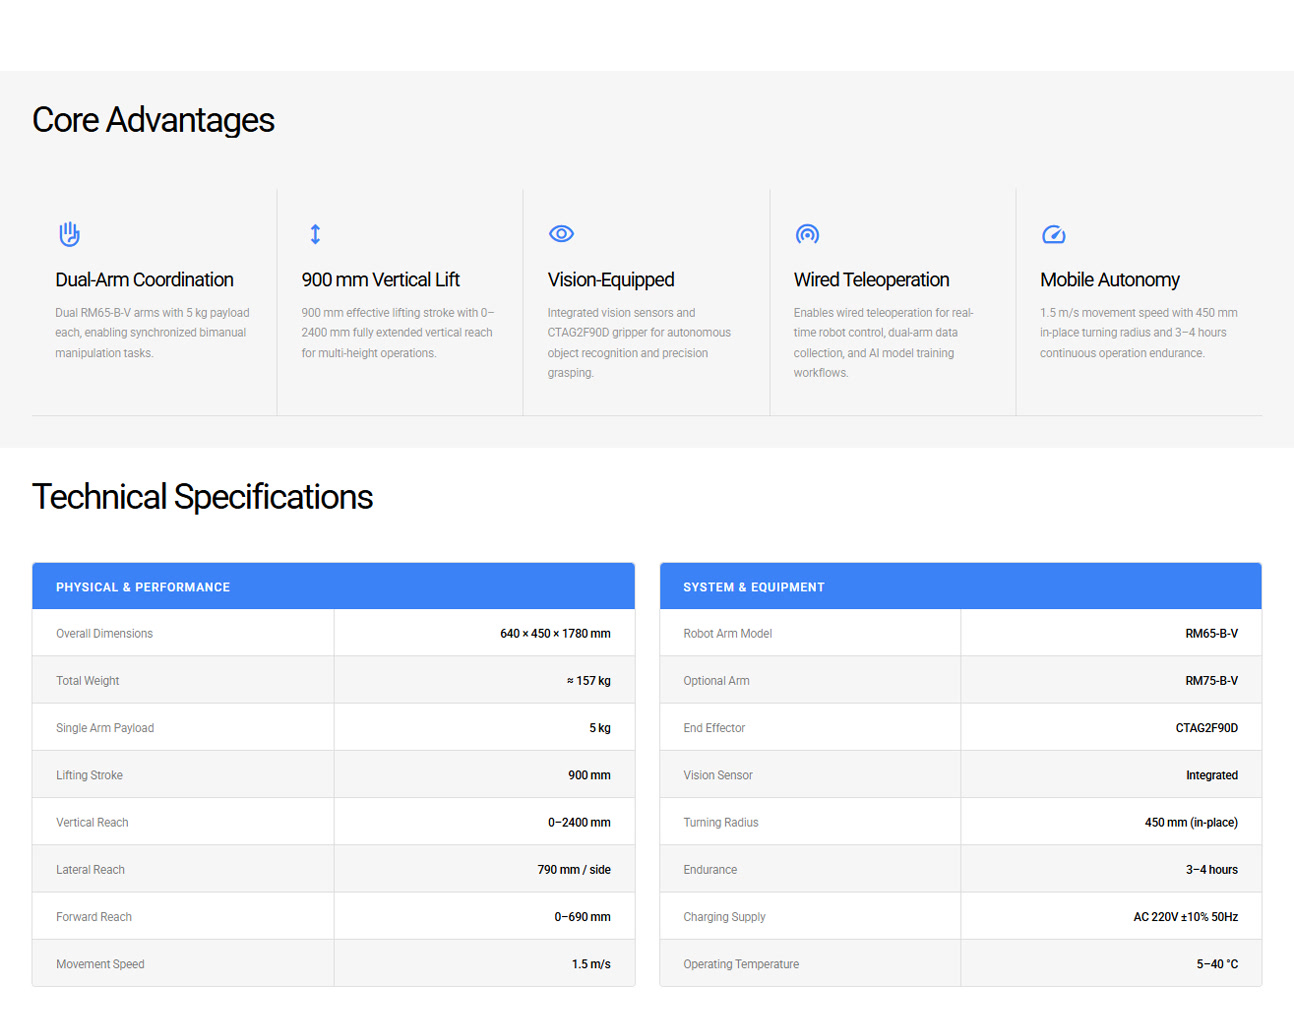Click the Mobile Autonomy title

coord(1109,280)
